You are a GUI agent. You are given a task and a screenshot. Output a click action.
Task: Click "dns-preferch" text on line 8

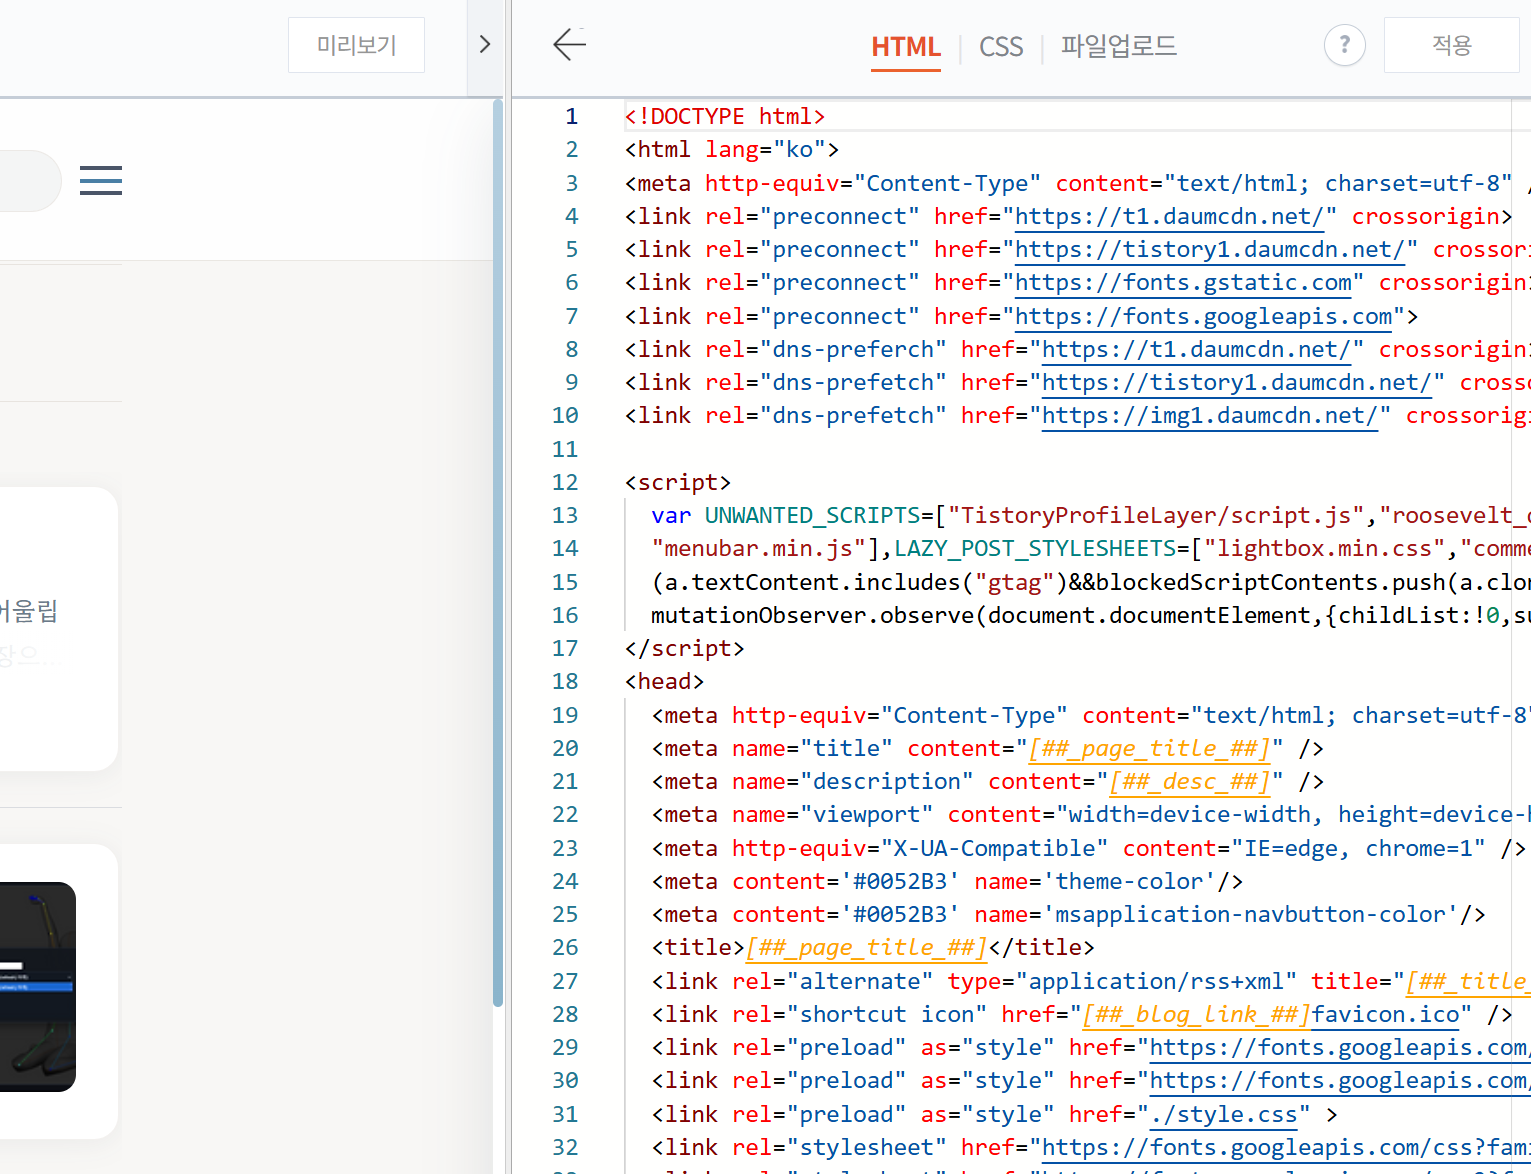point(853,350)
